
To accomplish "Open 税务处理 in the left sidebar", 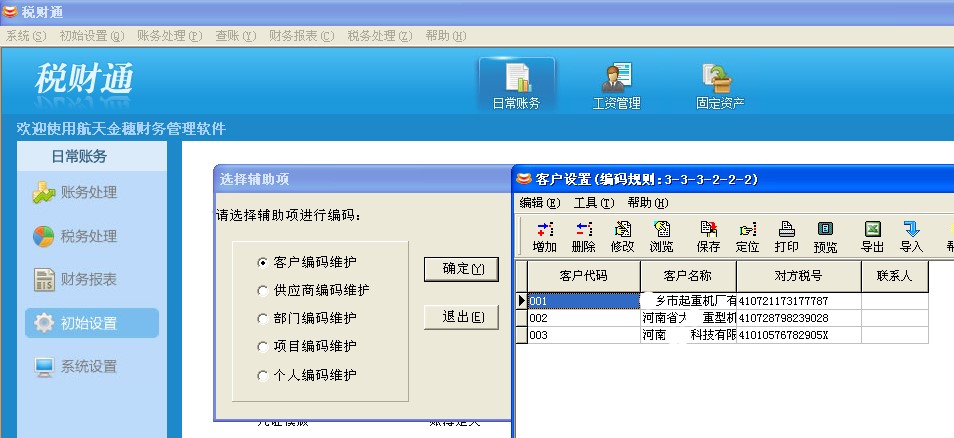I will [75, 236].
